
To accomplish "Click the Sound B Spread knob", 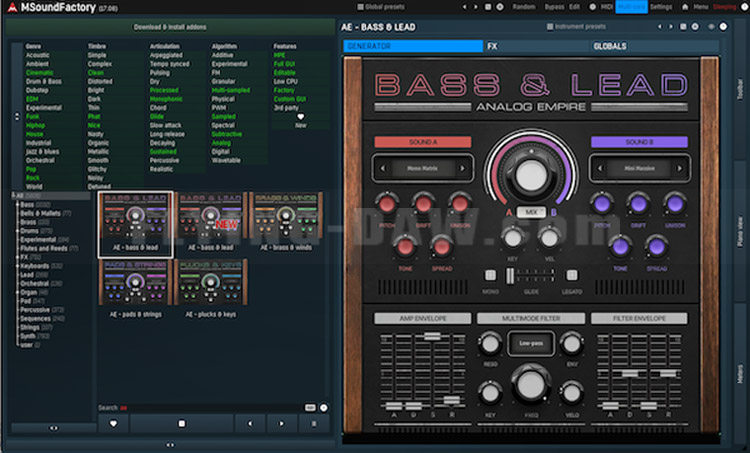I will 657,247.
